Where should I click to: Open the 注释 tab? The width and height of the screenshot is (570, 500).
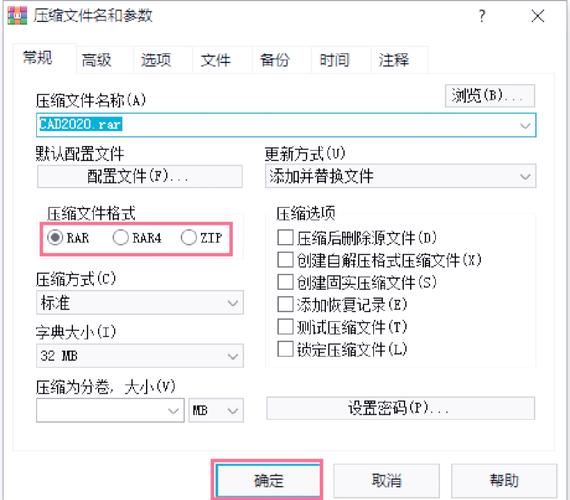[x=394, y=60]
